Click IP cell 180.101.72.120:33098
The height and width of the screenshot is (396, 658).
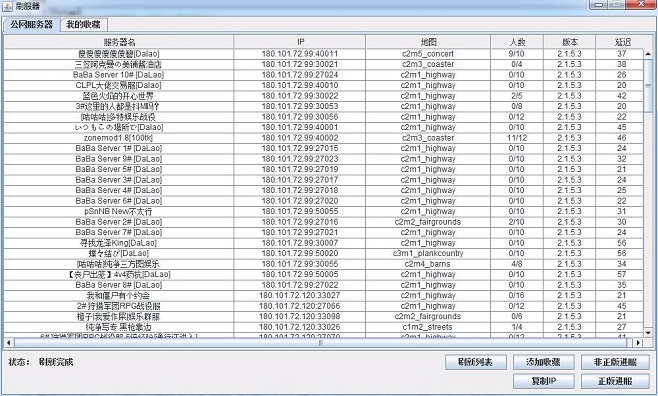(x=300, y=316)
